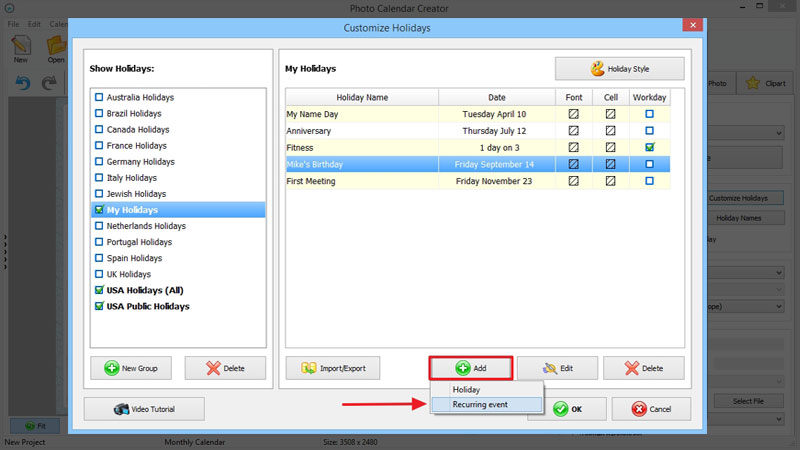The width and height of the screenshot is (800, 450).
Task: Click the Date column header
Action: (496, 97)
